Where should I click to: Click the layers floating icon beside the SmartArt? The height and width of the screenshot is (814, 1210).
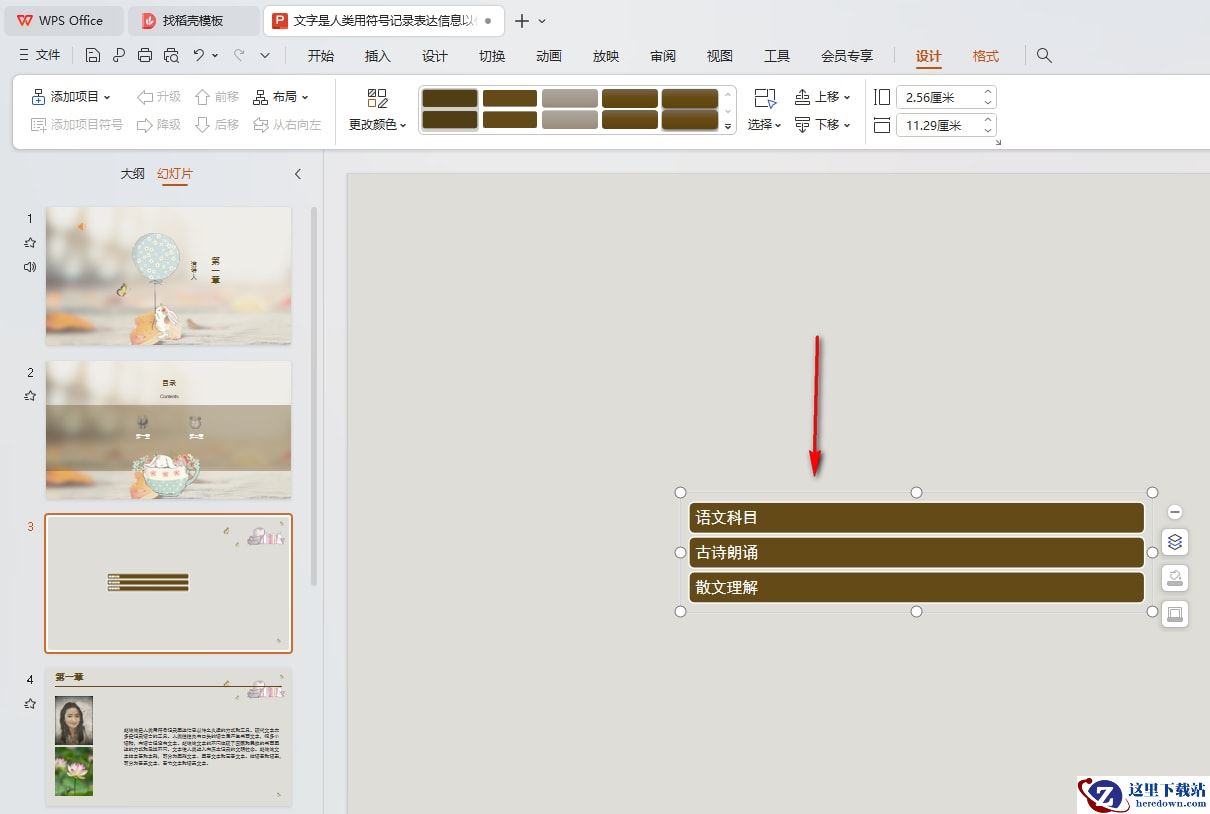[1175, 542]
